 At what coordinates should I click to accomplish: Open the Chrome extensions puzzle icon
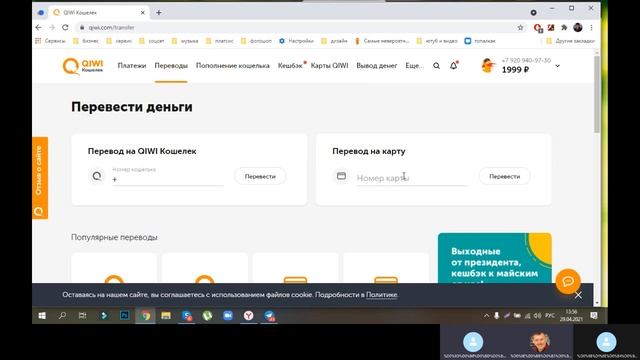click(x=564, y=27)
